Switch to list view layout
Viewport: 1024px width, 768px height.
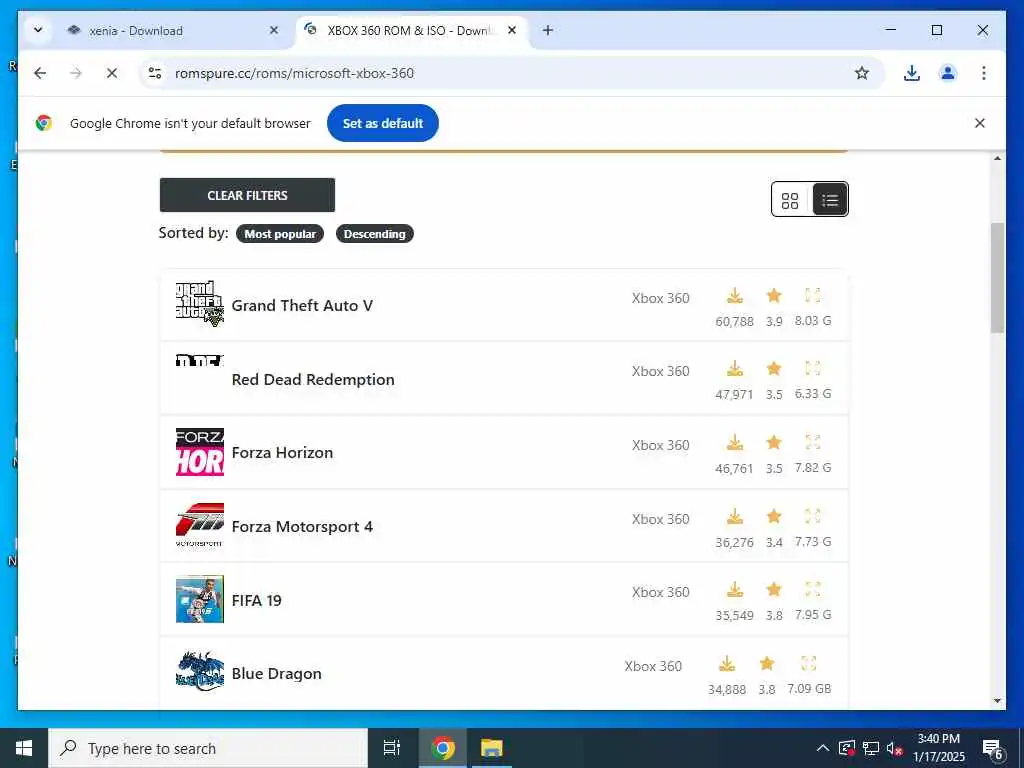pos(829,200)
